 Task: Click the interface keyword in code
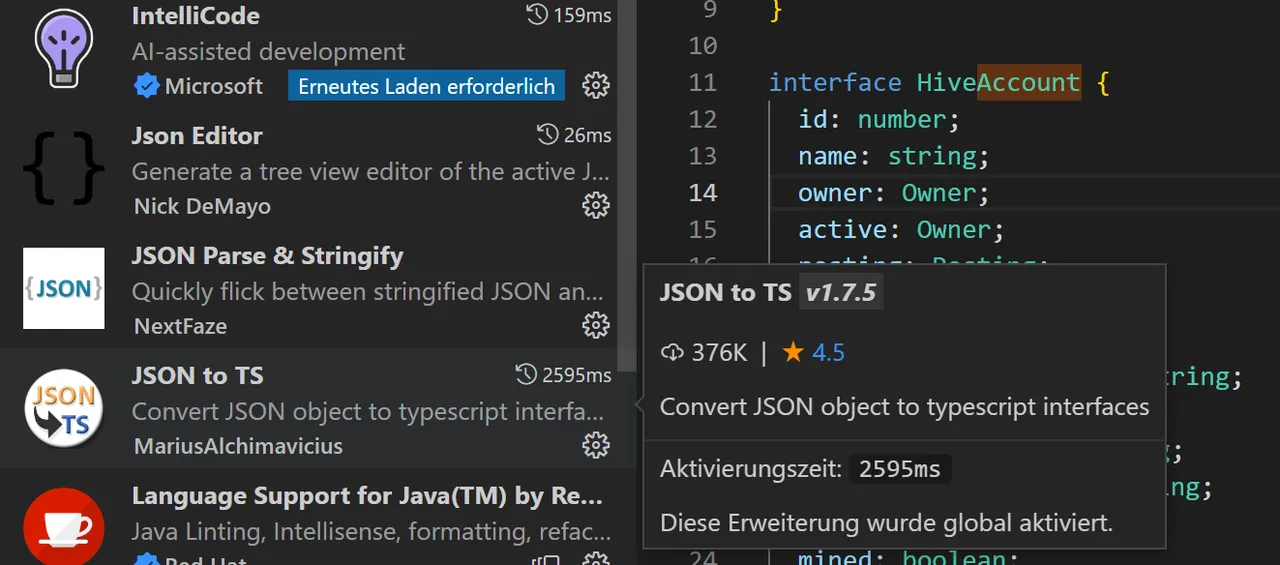click(x=835, y=82)
